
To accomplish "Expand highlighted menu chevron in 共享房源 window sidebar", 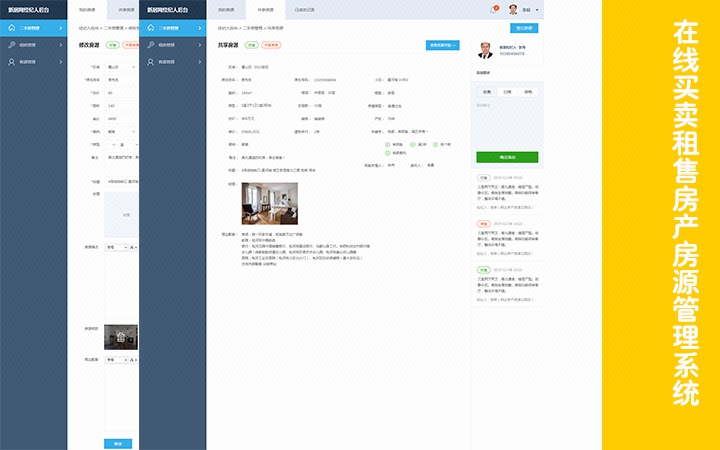I will point(200,28).
